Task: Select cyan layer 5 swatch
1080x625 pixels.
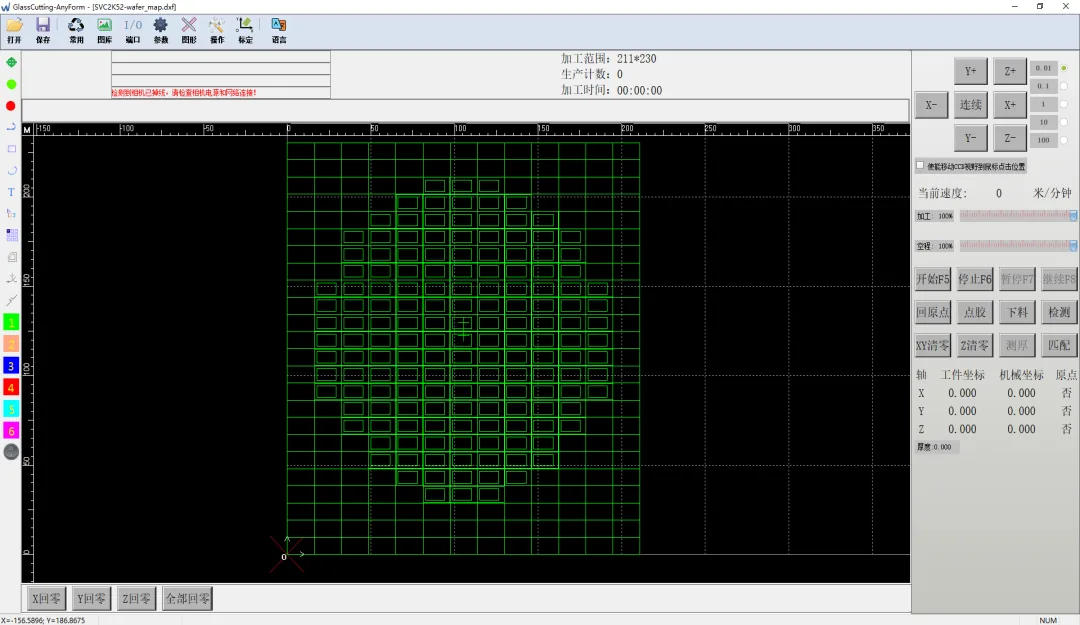Action: point(11,409)
